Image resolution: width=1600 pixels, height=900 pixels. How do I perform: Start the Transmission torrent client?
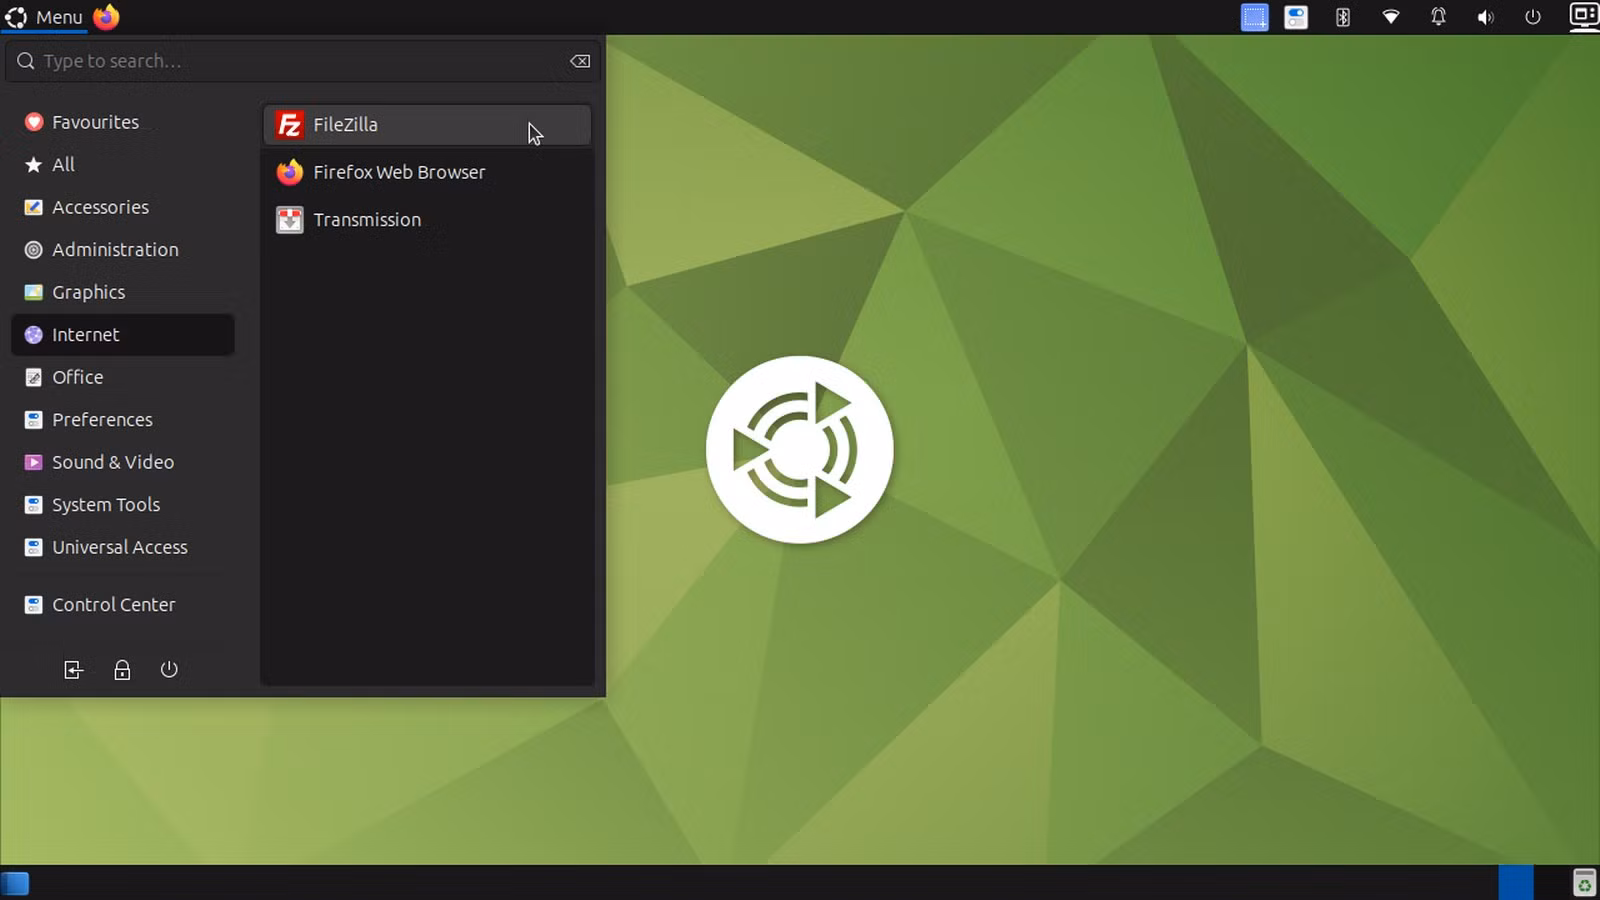pyautogui.click(x=427, y=220)
